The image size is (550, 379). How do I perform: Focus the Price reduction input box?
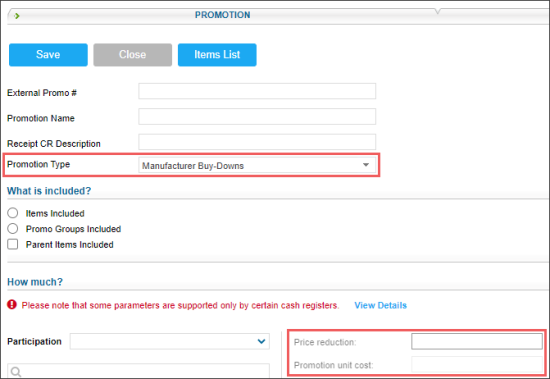tap(477, 341)
